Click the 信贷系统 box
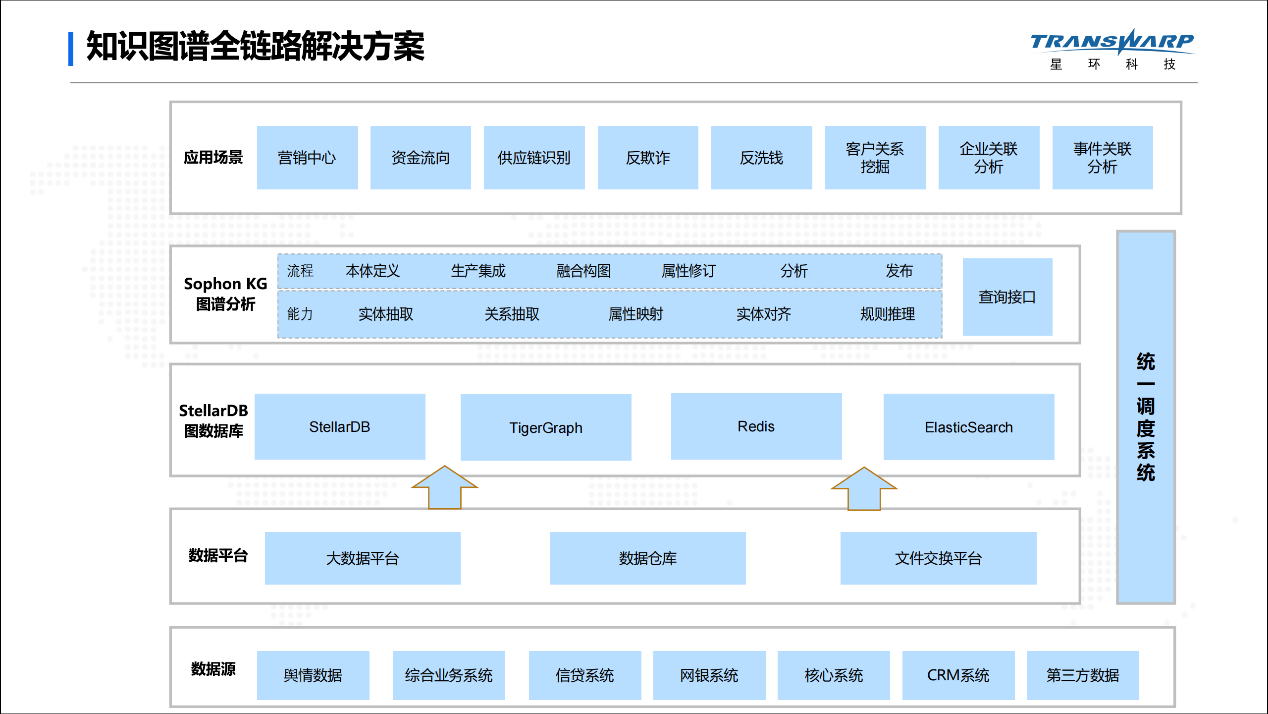 585,675
